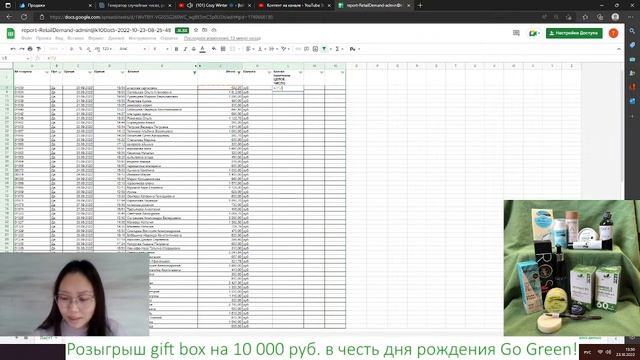640x360 pixels.
Task: Open the number format 123 dropdown
Action: tap(107, 49)
